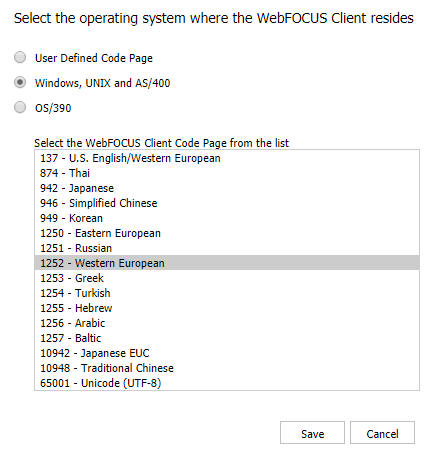444x466 pixels.
Task: Choose 1250 - Eastern European
Action: (x=227, y=233)
